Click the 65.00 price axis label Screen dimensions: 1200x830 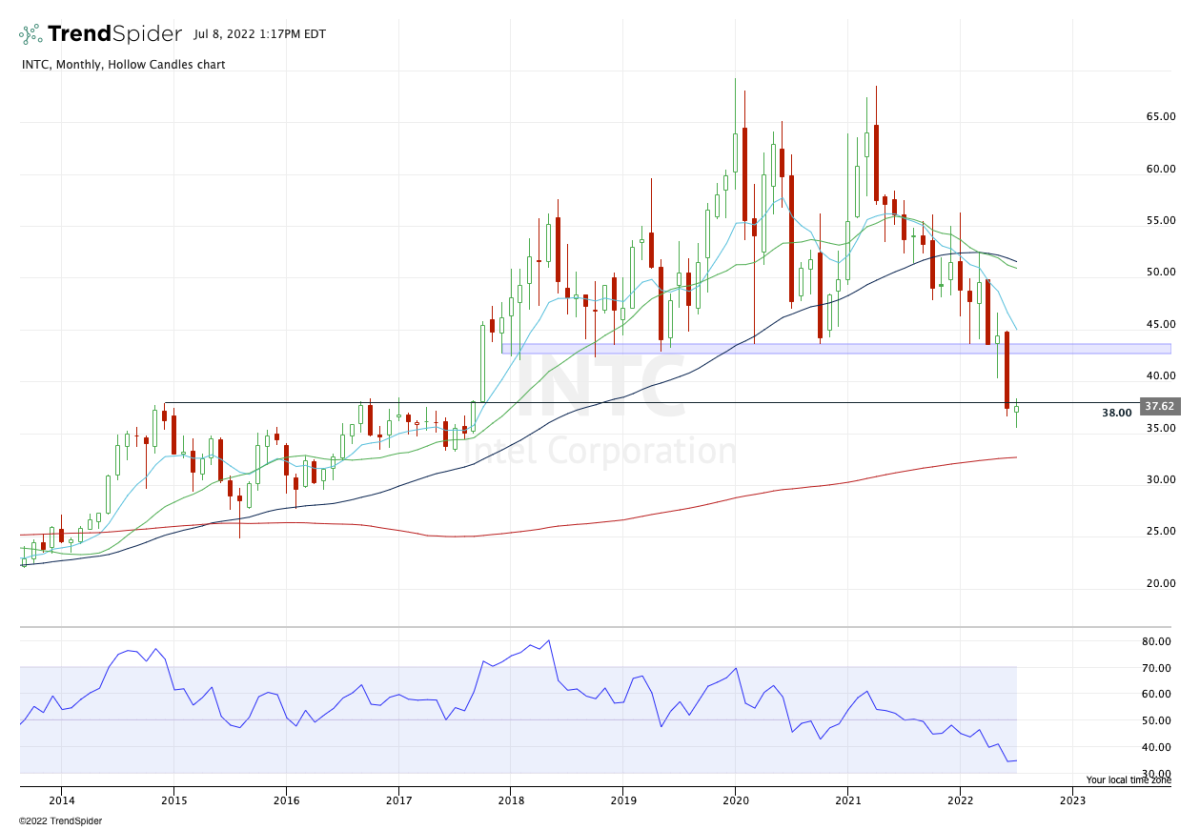pos(1159,116)
